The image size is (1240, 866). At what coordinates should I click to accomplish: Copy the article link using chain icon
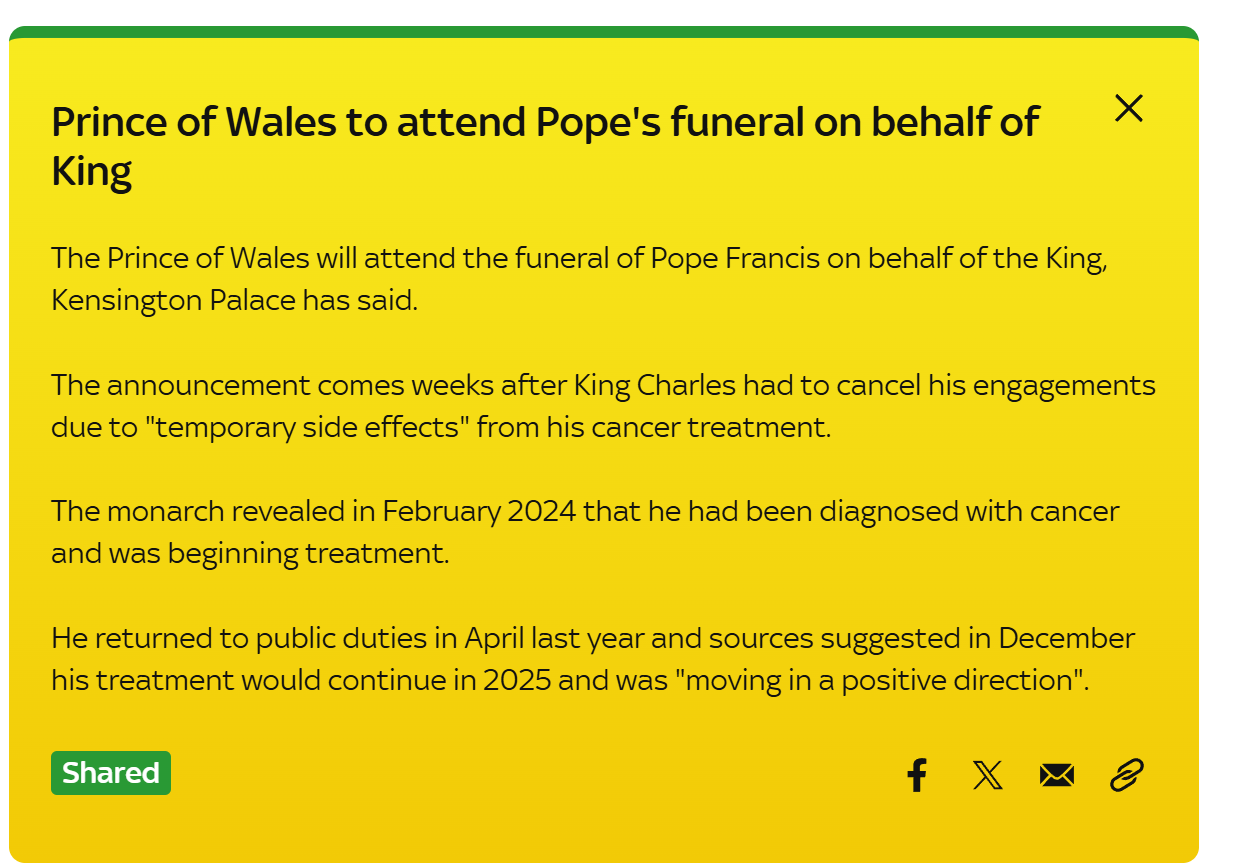[1127, 775]
